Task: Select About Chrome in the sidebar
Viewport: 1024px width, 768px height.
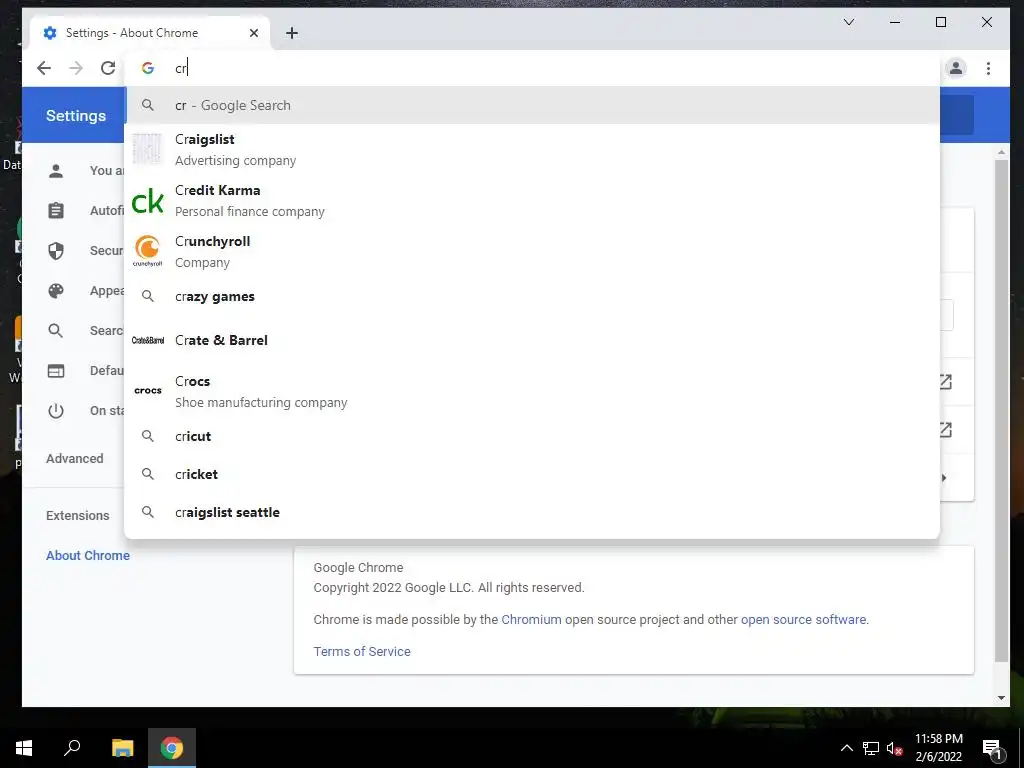Action: pos(88,555)
